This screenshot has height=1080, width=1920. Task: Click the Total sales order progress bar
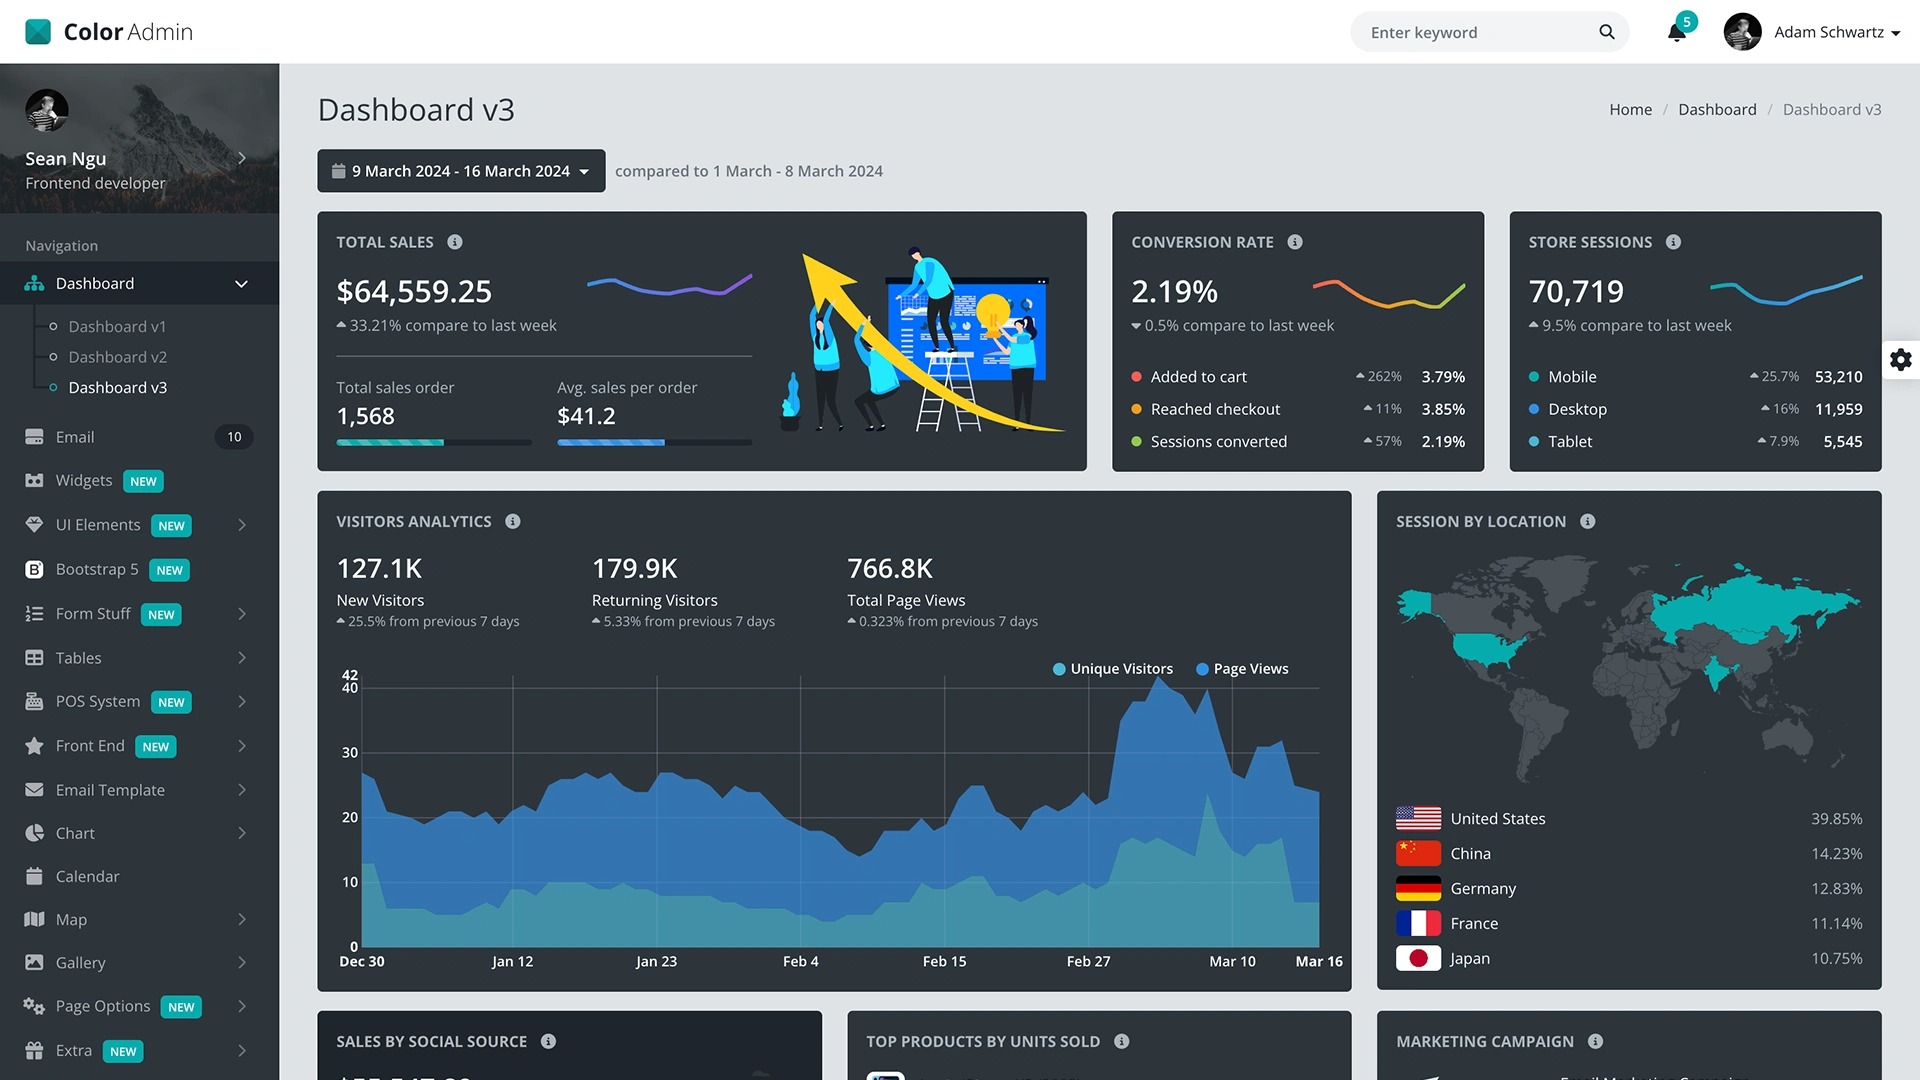click(433, 442)
